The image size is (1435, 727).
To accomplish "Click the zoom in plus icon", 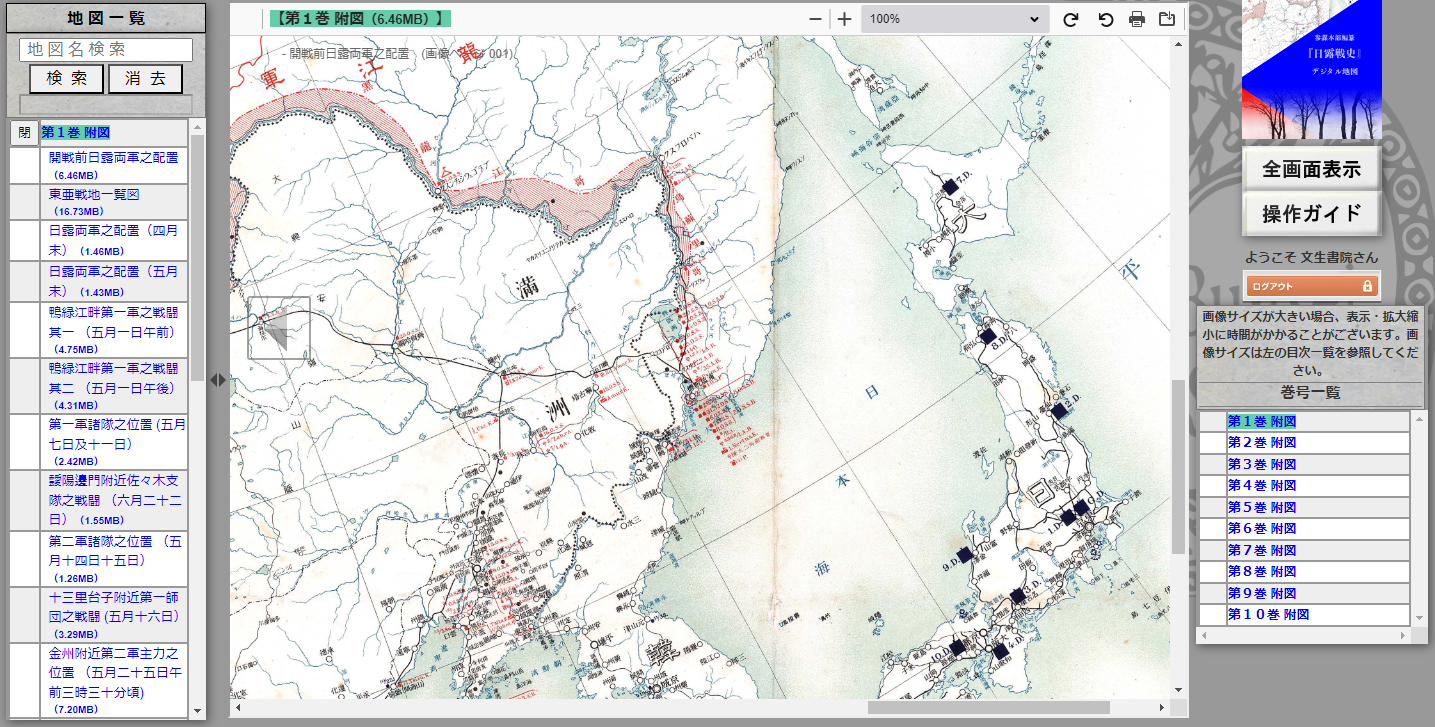I will (845, 19).
